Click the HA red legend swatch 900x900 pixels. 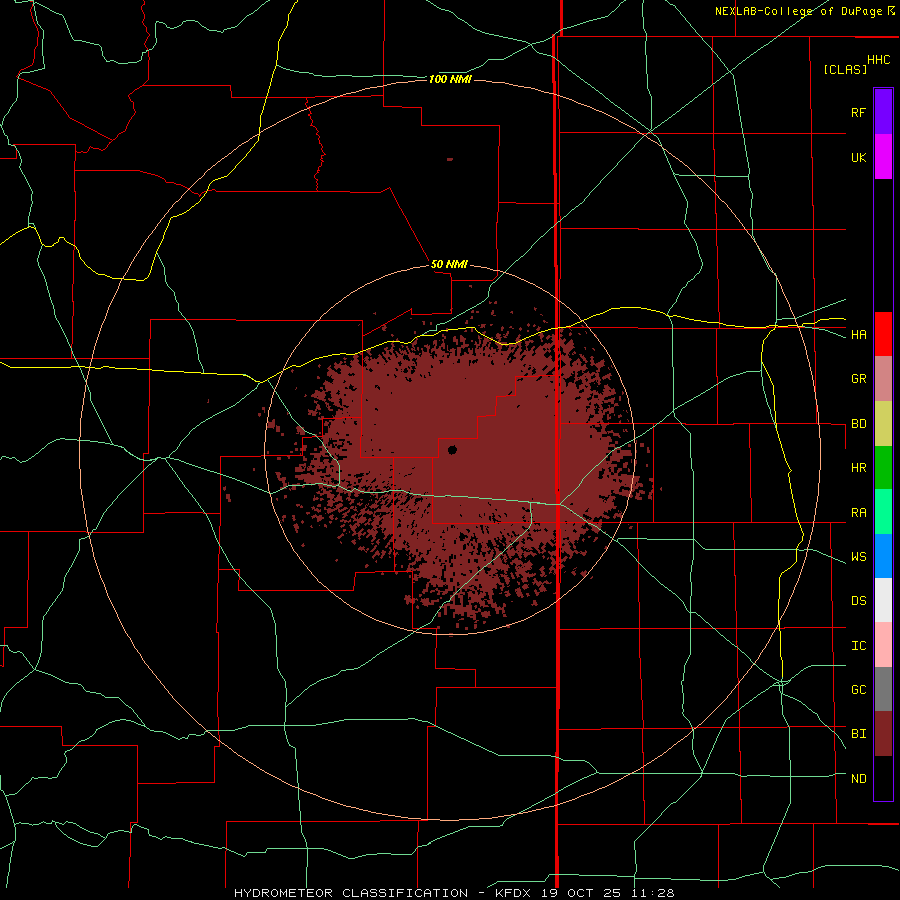(883, 334)
